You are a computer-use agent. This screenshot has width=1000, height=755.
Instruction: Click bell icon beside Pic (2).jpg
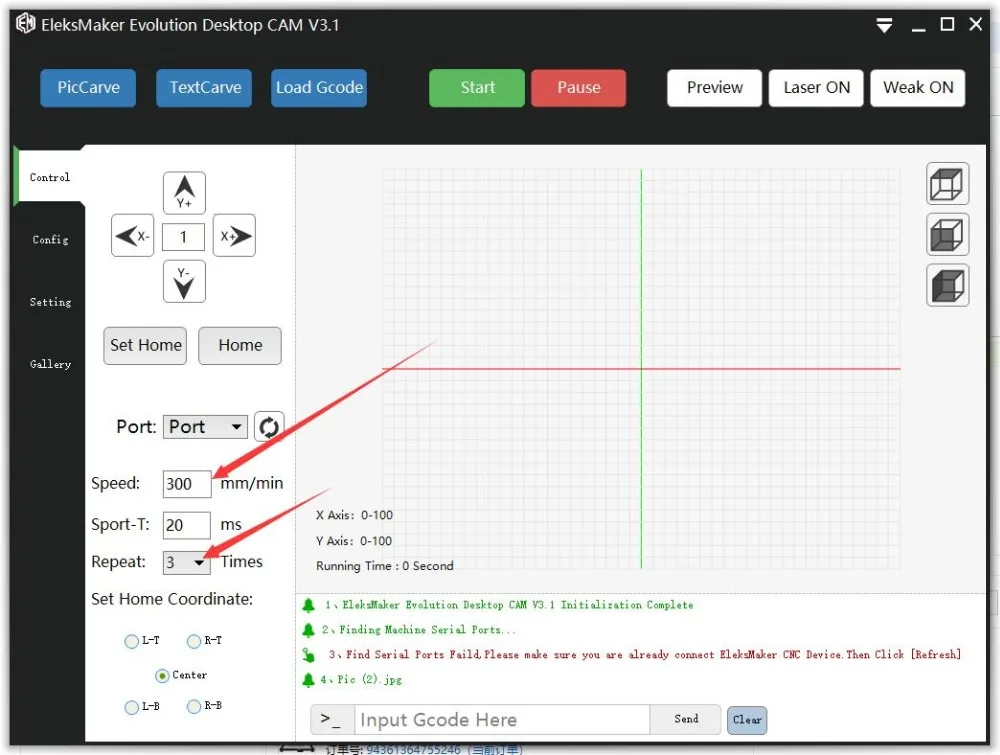(x=309, y=680)
